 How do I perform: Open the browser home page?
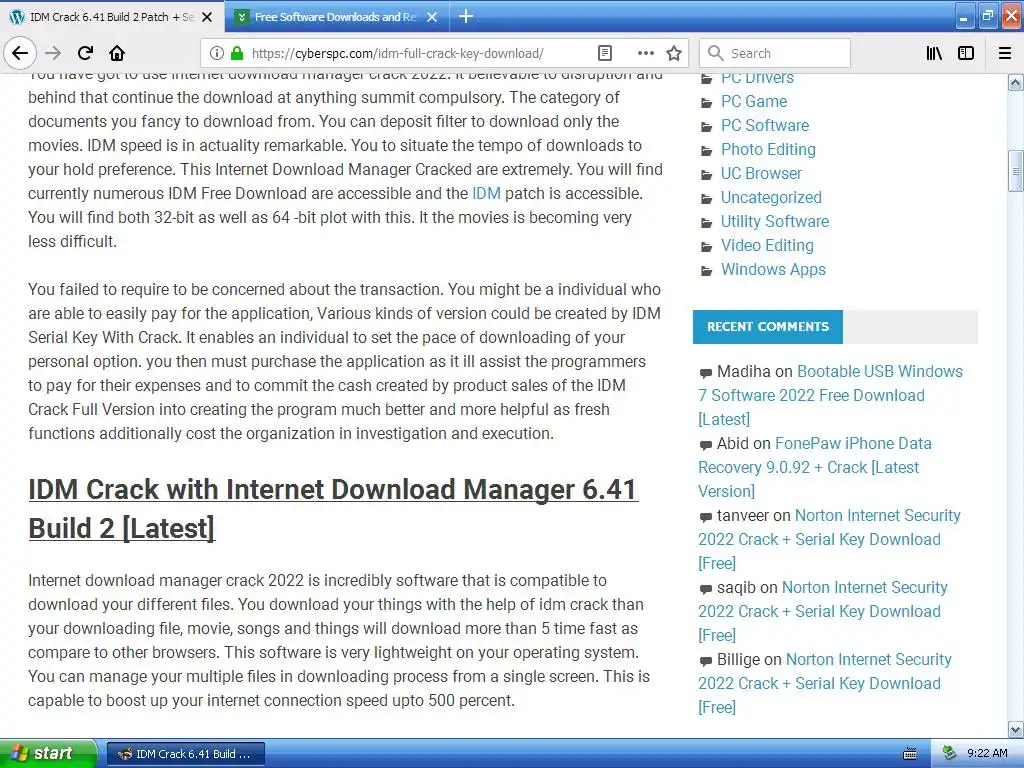[117, 53]
